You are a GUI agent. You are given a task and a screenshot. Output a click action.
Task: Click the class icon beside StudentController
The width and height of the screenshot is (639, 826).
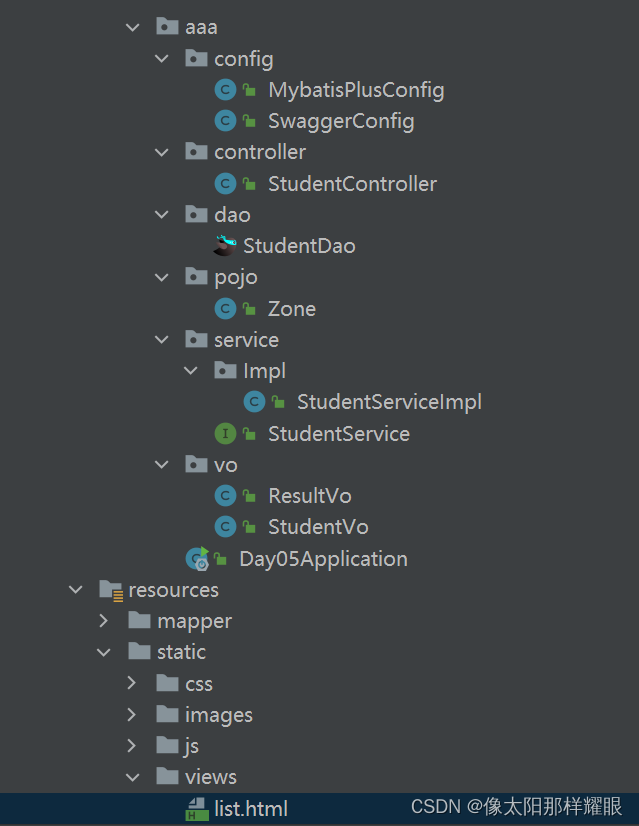pyautogui.click(x=226, y=183)
